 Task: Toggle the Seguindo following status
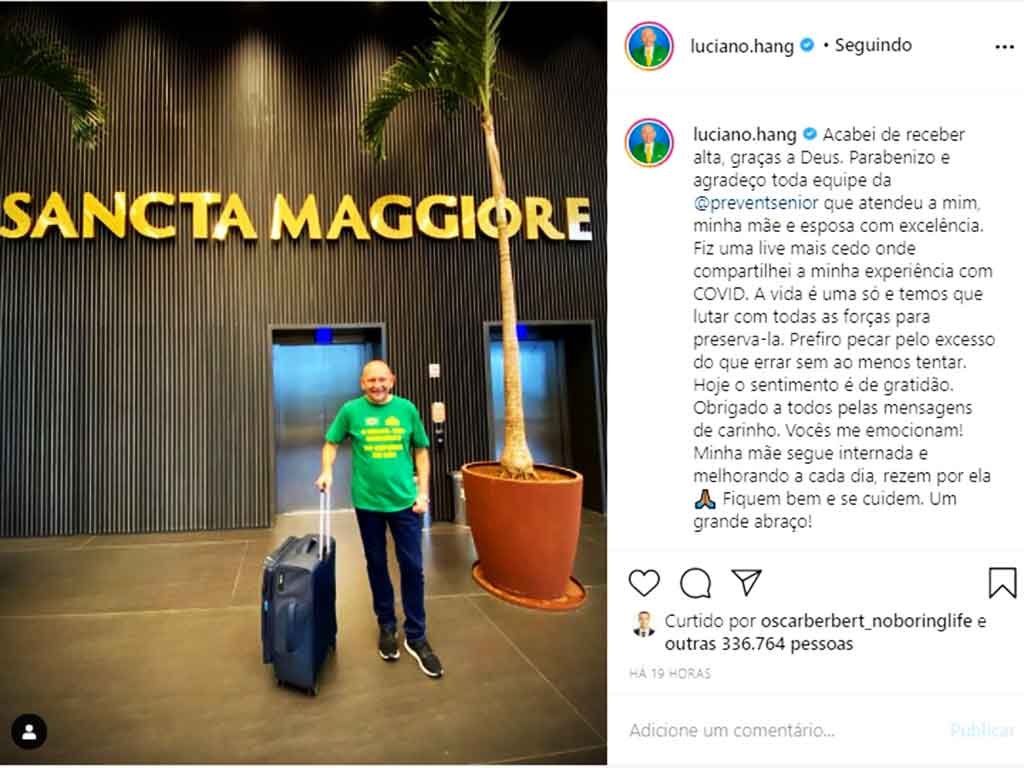click(x=873, y=45)
